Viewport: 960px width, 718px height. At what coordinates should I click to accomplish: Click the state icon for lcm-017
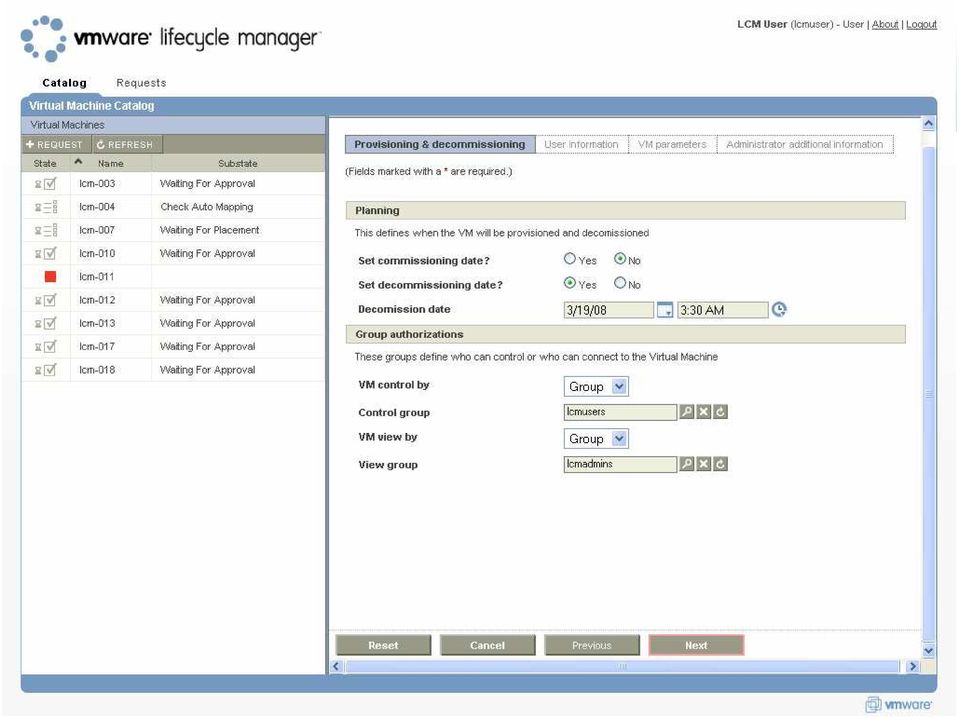click(x=46, y=346)
